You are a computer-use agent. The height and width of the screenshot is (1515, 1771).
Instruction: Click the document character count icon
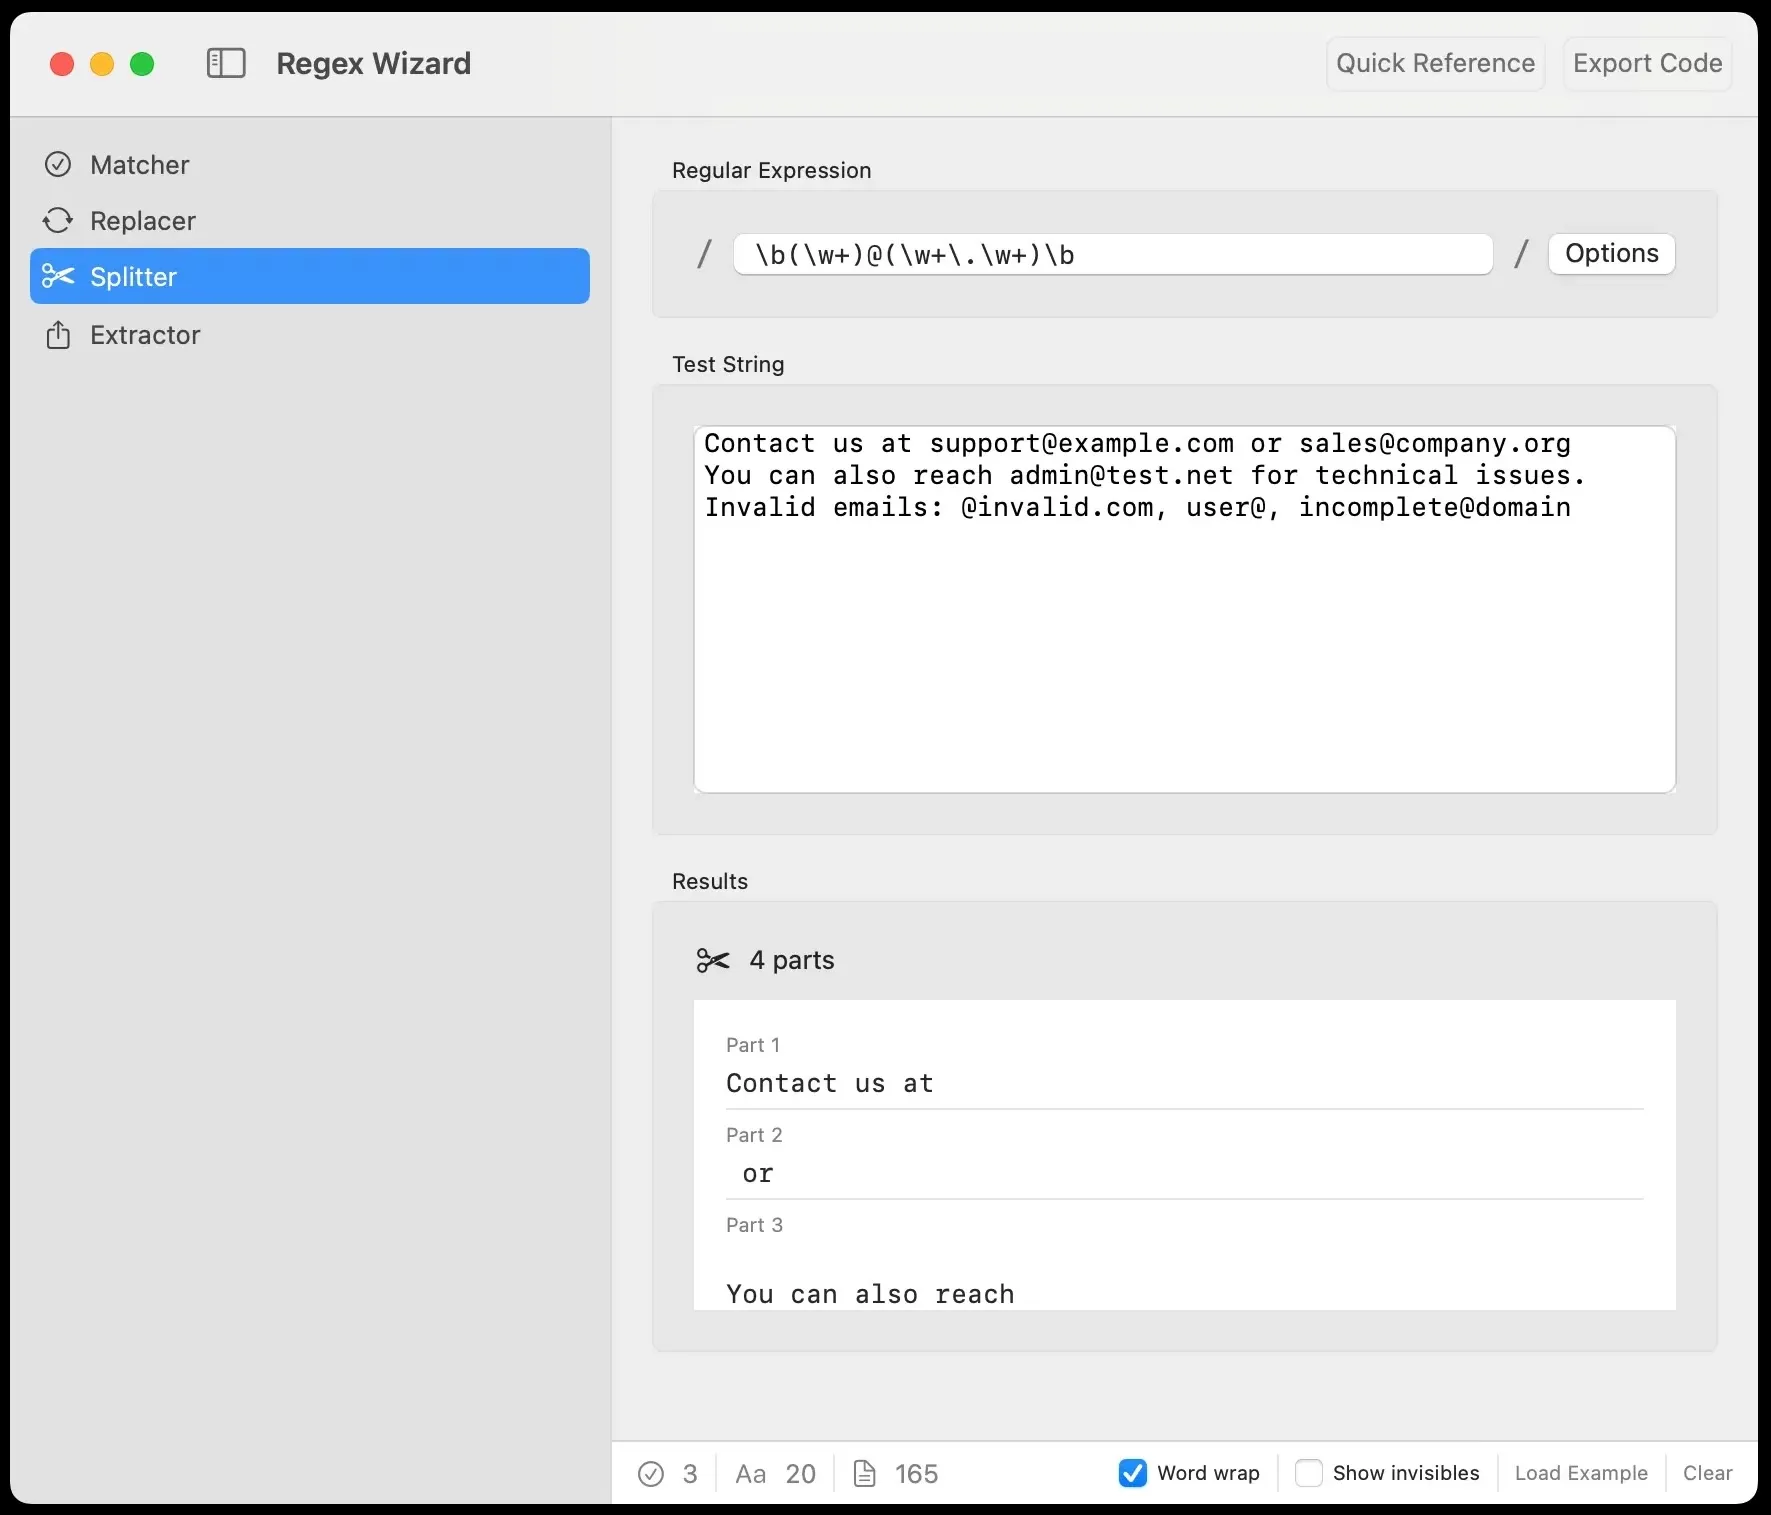tap(865, 1474)
